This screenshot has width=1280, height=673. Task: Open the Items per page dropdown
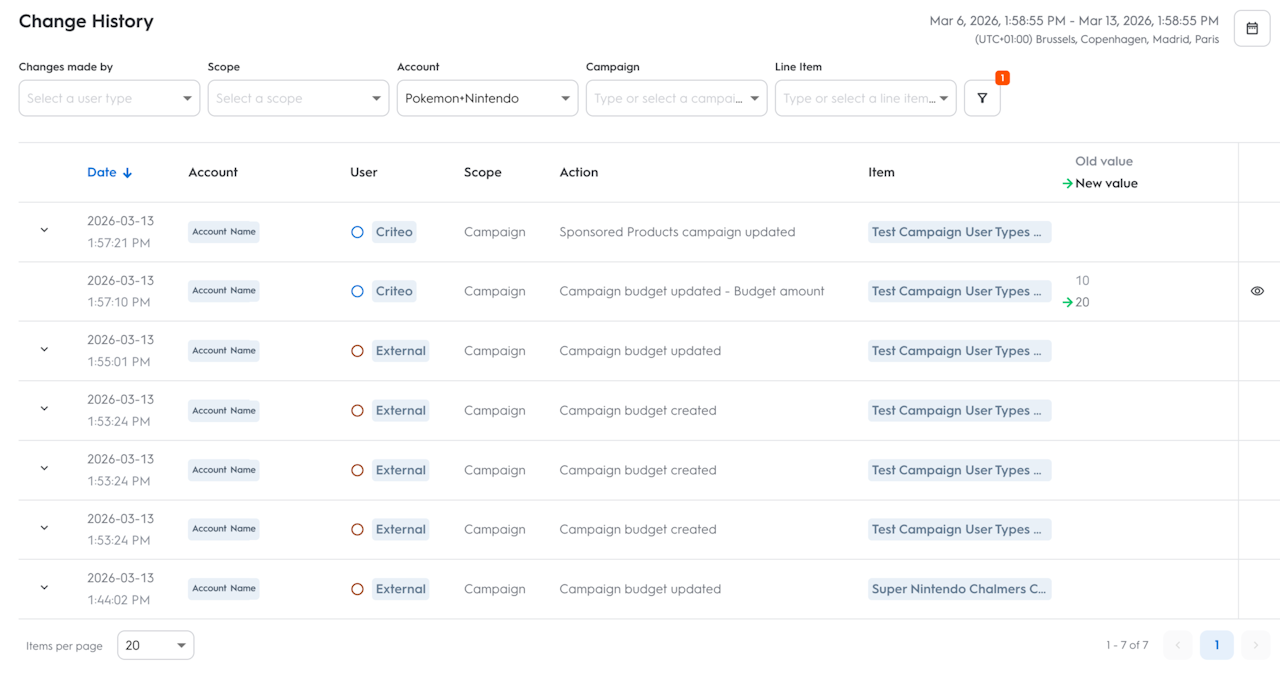point(155,645)
